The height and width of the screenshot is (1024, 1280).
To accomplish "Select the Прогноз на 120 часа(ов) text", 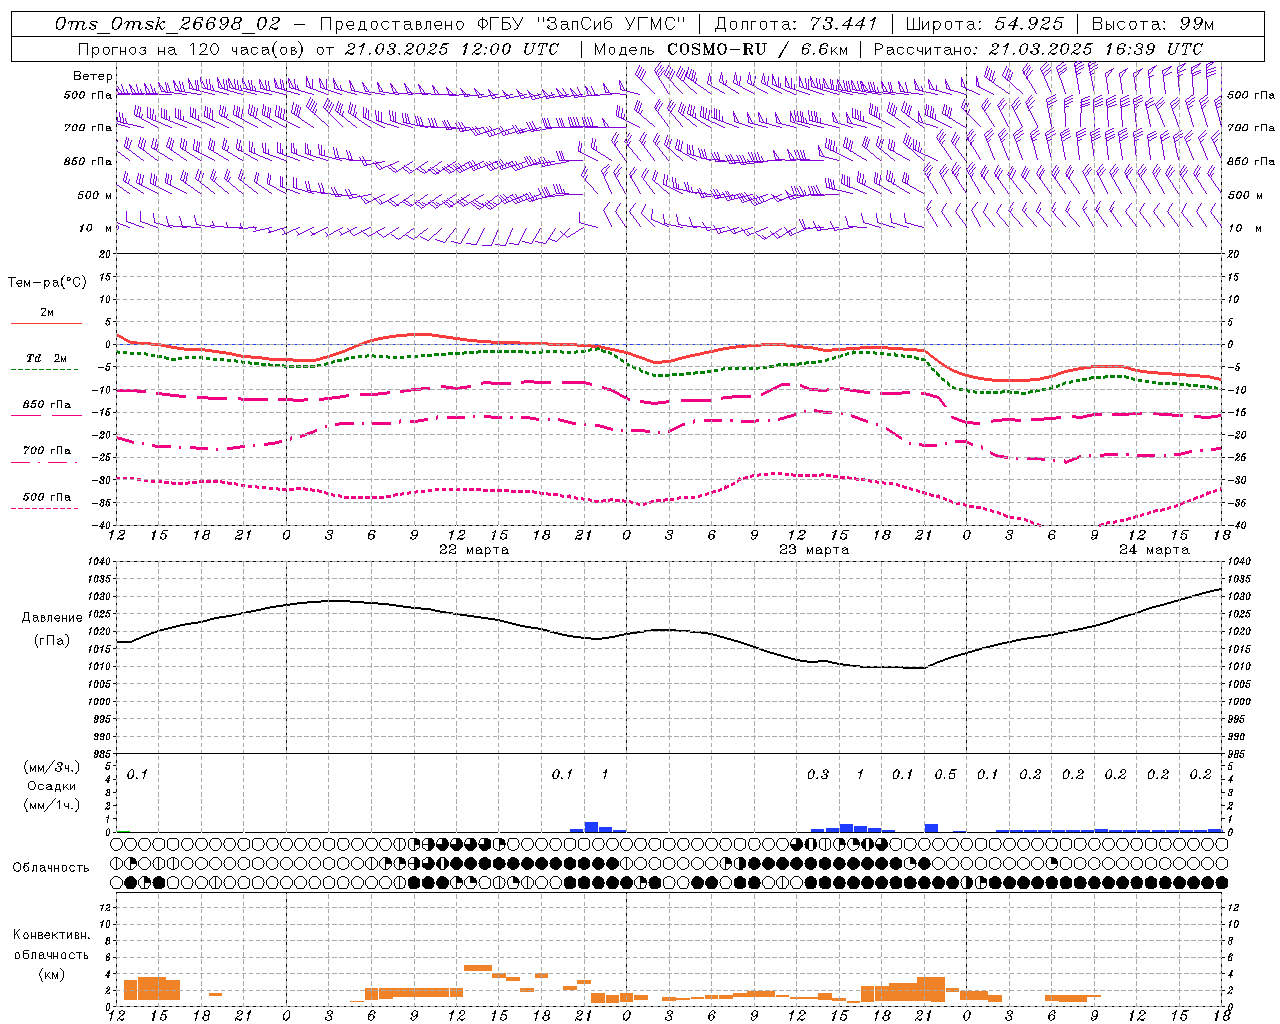I will (192, 48).
